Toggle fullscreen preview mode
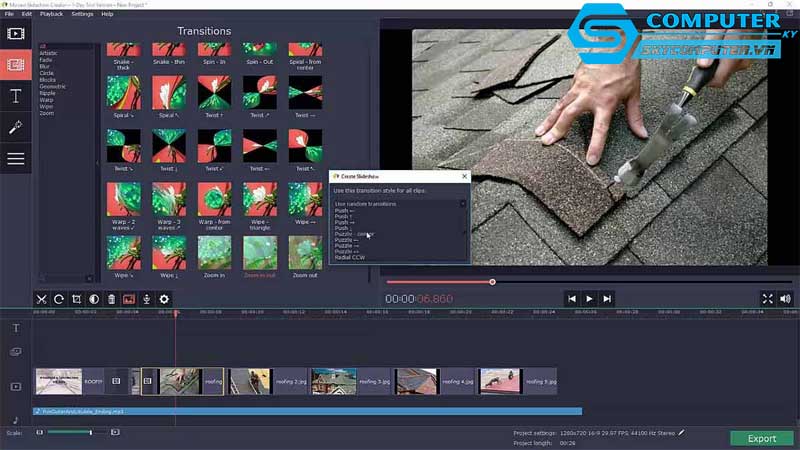Viewport: 800px width, 450px height. pyautogui.click(x=767, y=298)
